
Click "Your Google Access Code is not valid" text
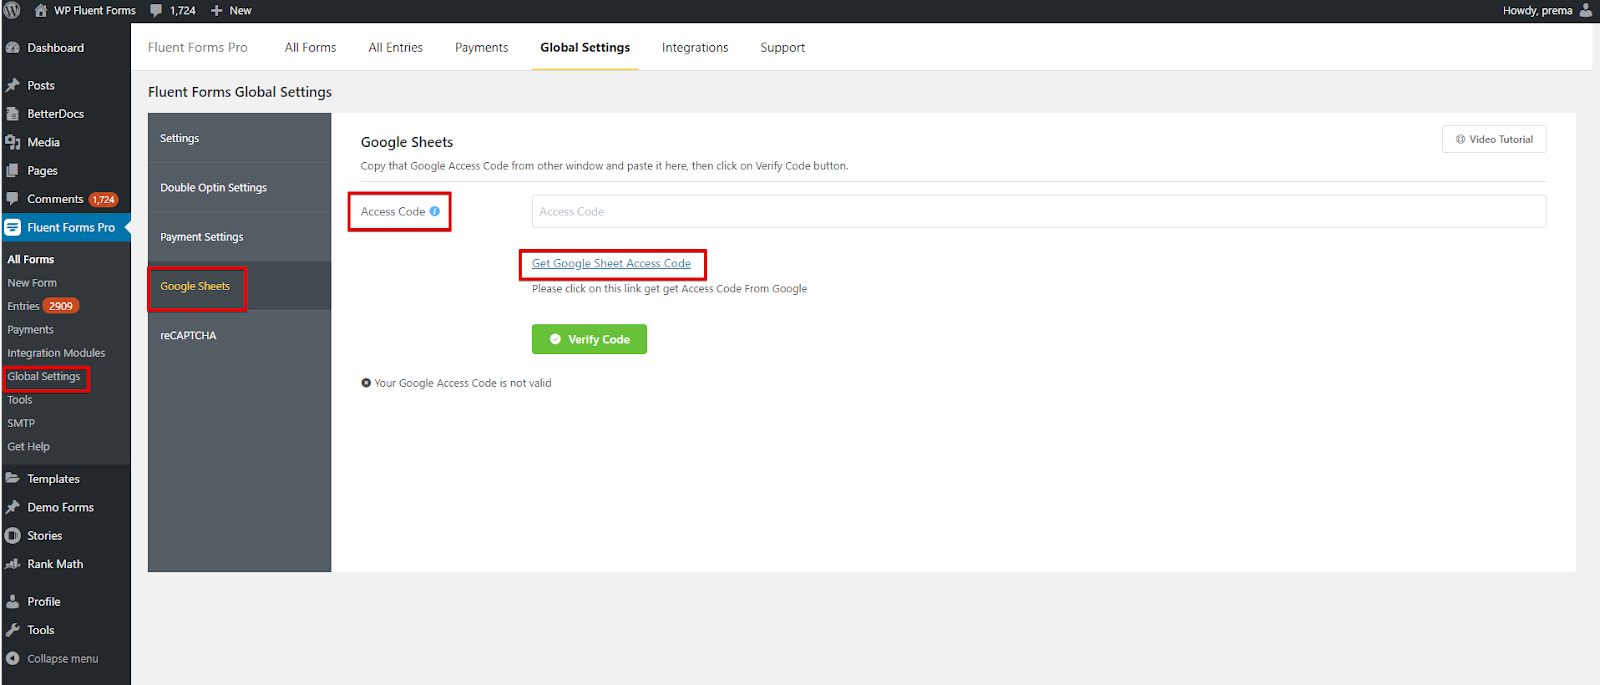point(463,383)
